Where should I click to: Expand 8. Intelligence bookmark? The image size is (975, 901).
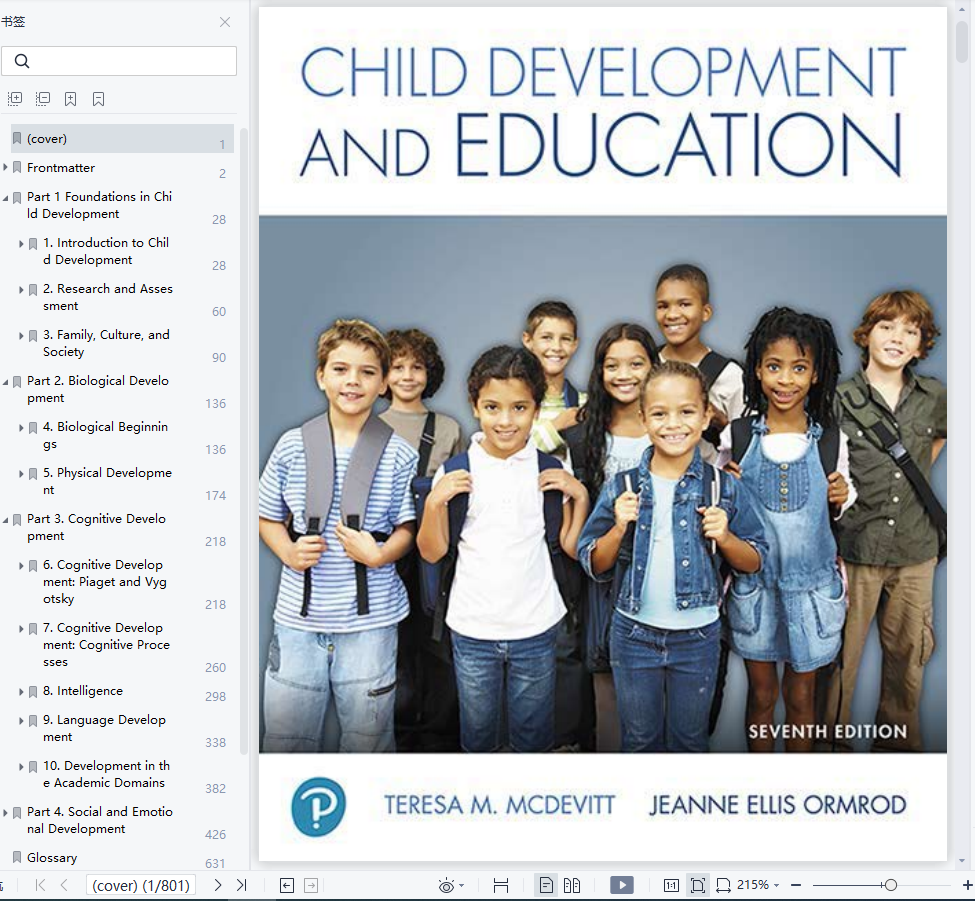click(21, 691)
